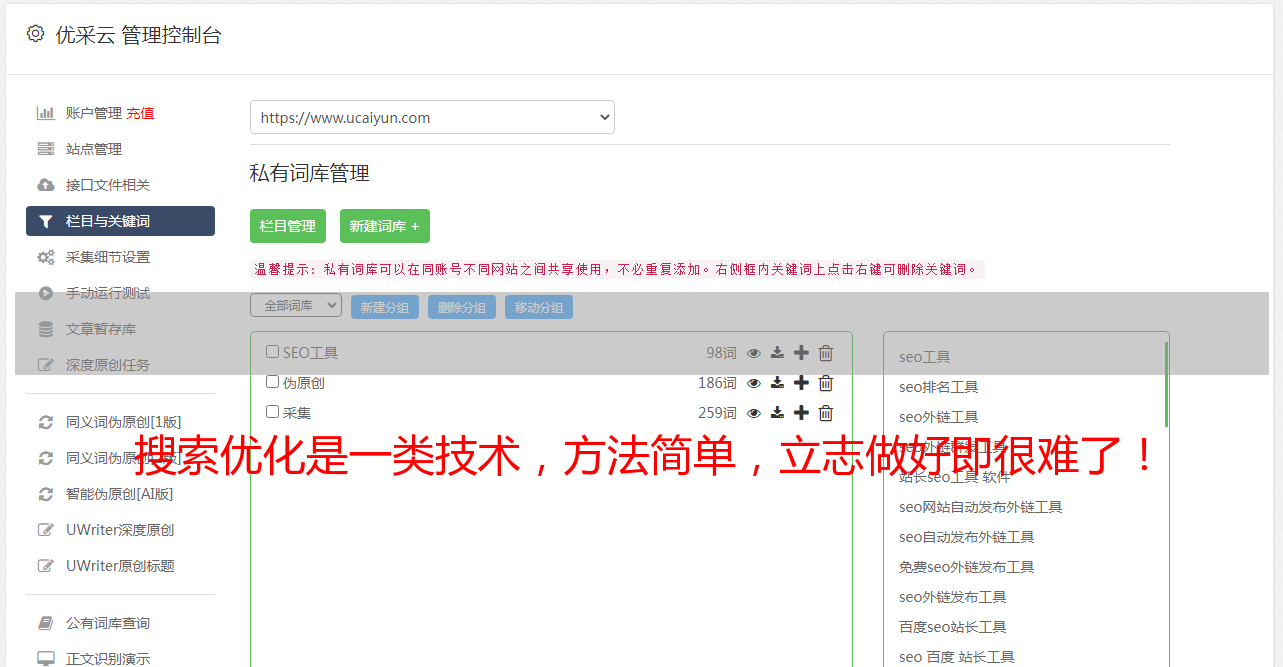
Task: Click the edit icon of UWriter深度原创
Action: (x=46, y=530)
